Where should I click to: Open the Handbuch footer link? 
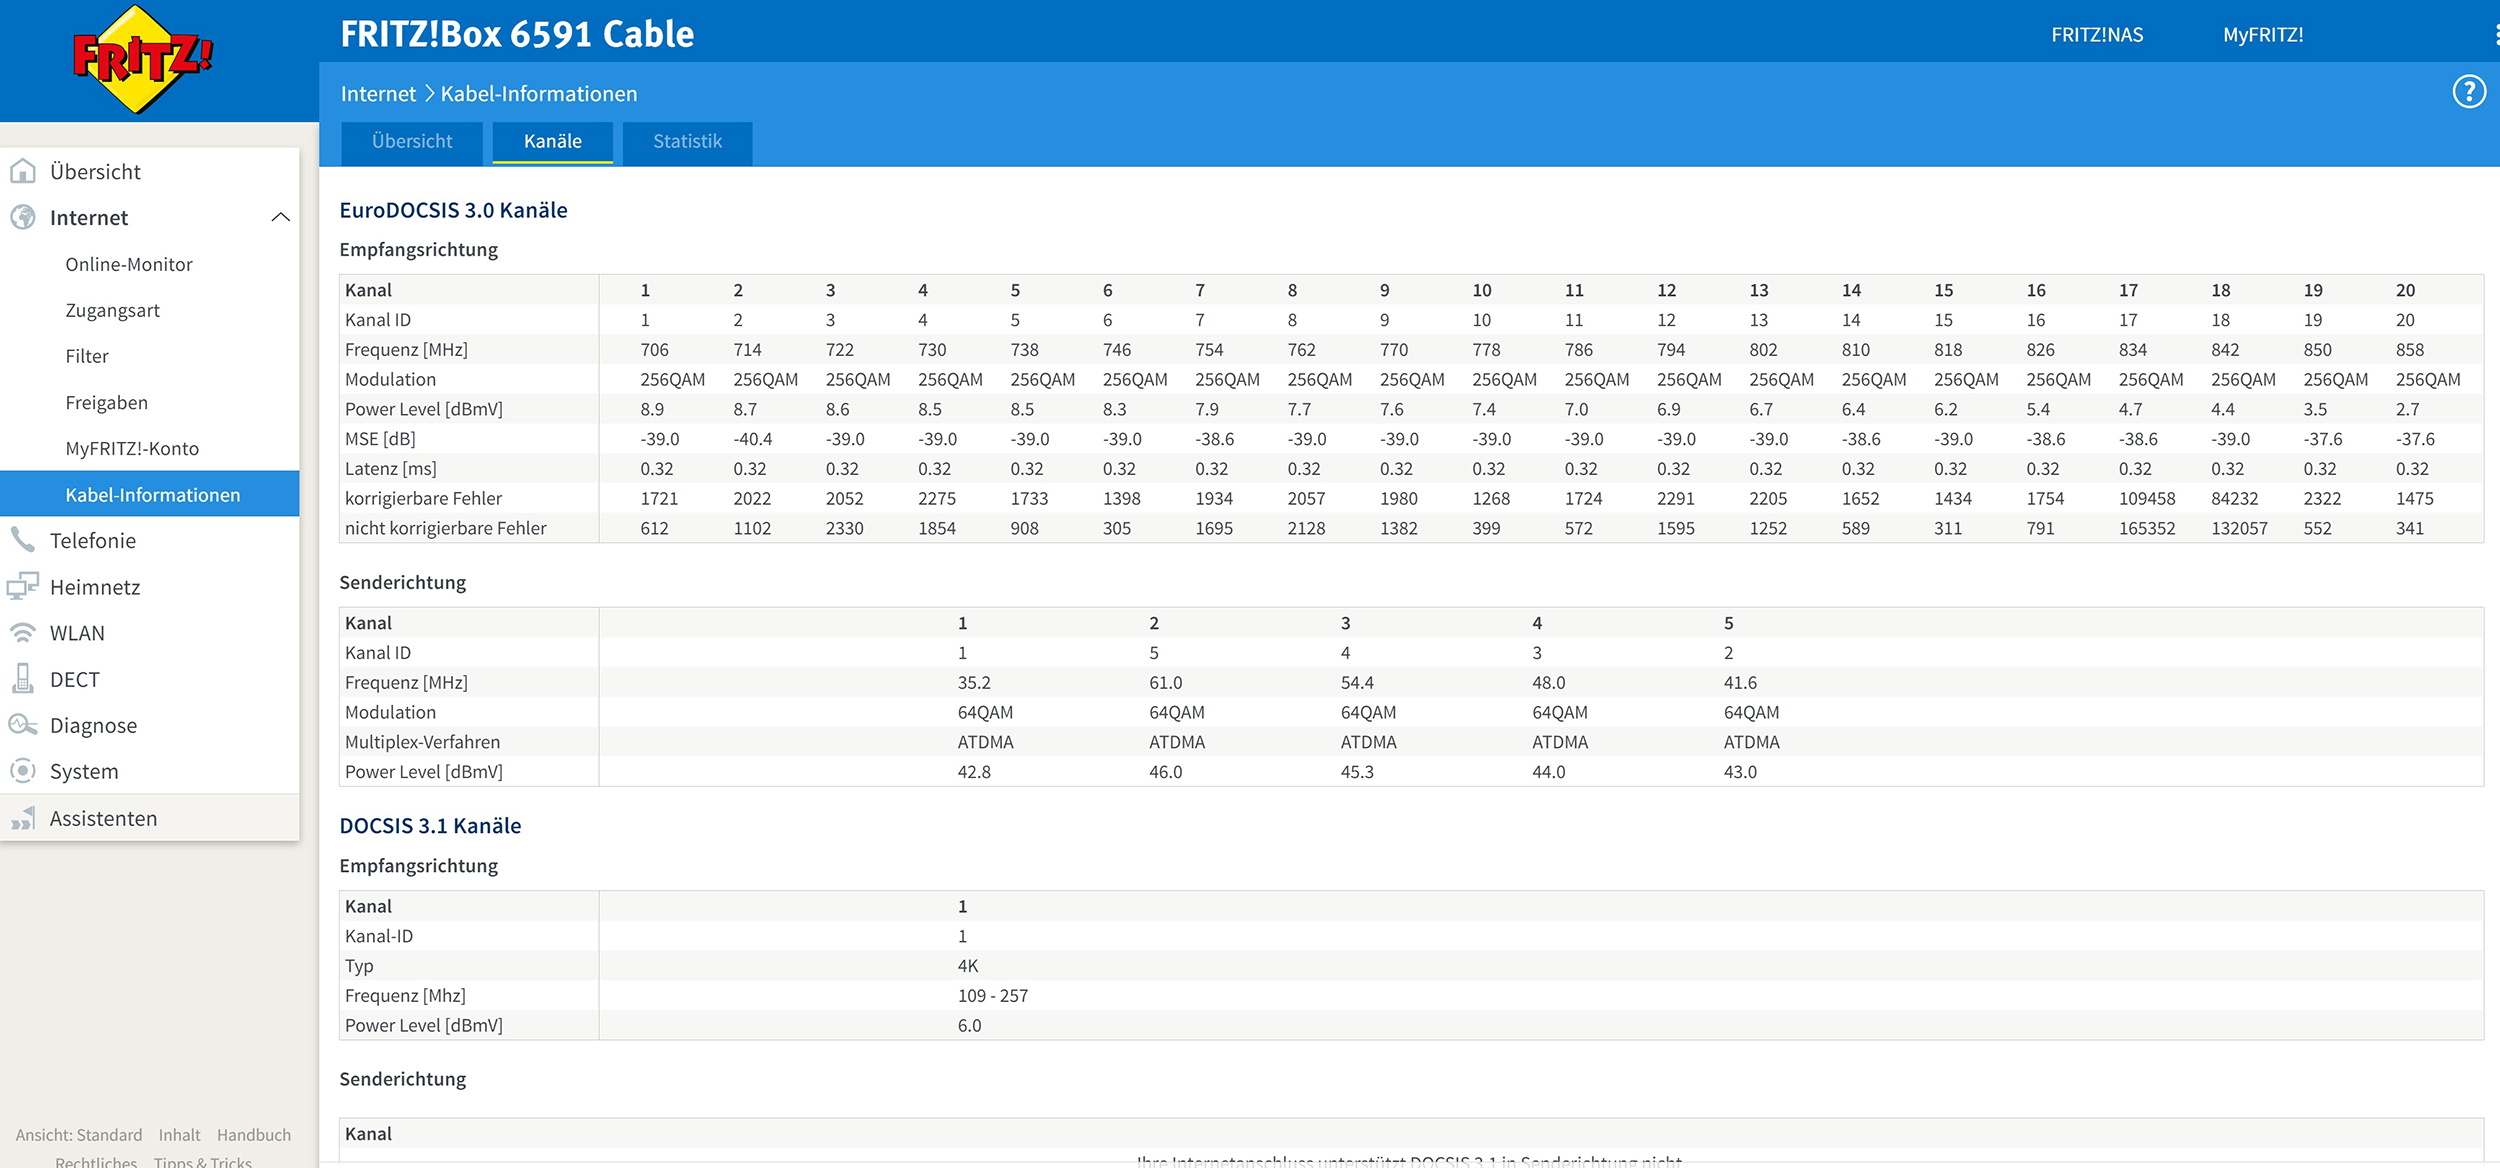tap(254, 1135)
